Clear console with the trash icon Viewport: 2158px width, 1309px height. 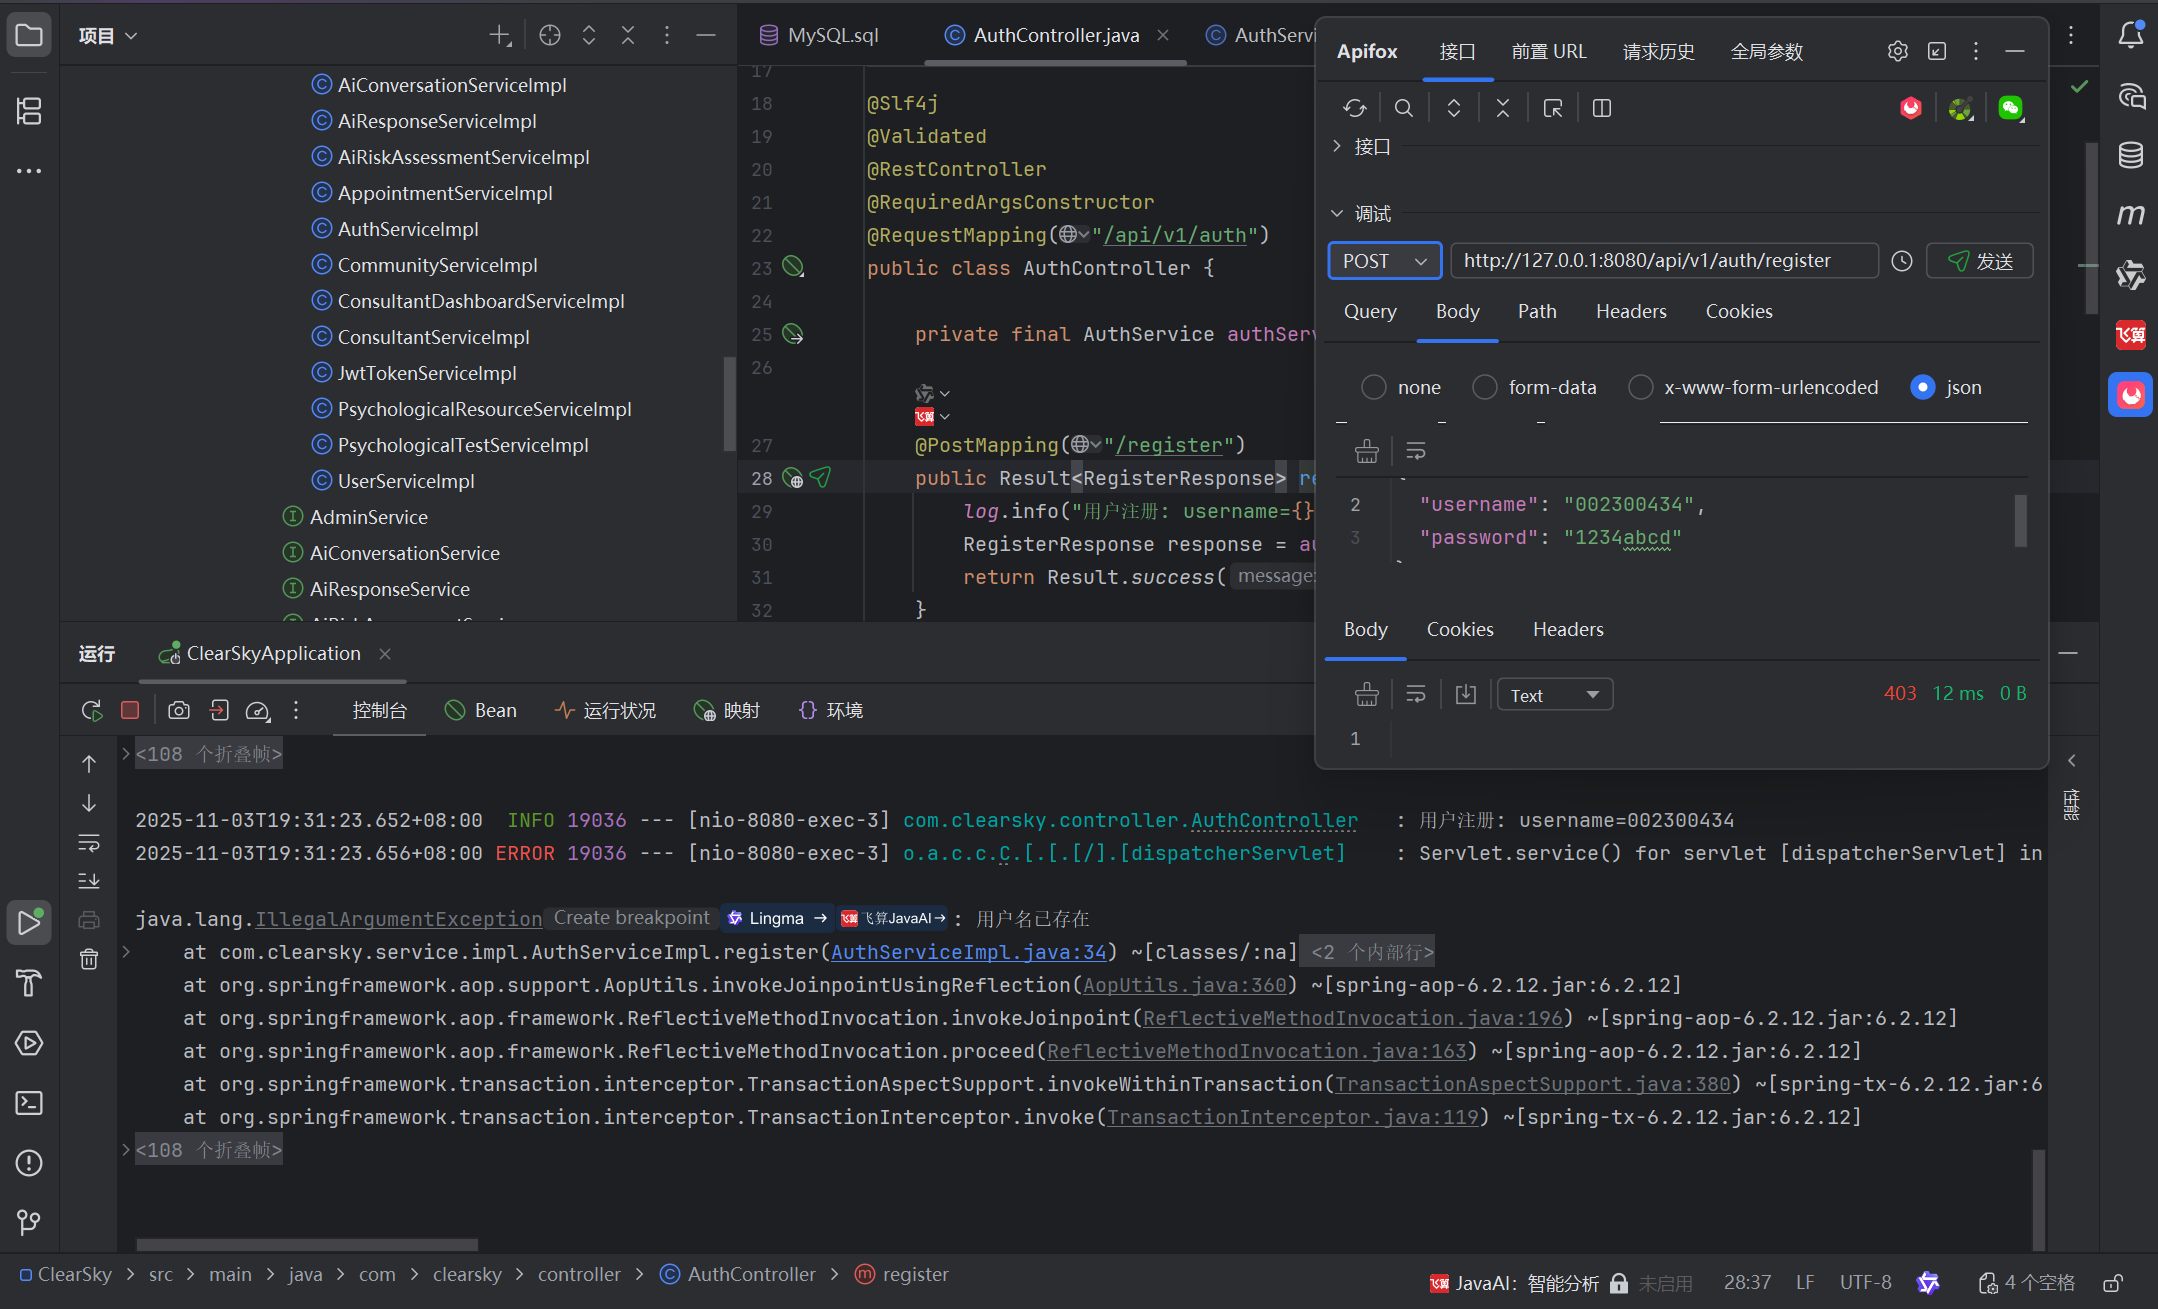click(89, 959)
